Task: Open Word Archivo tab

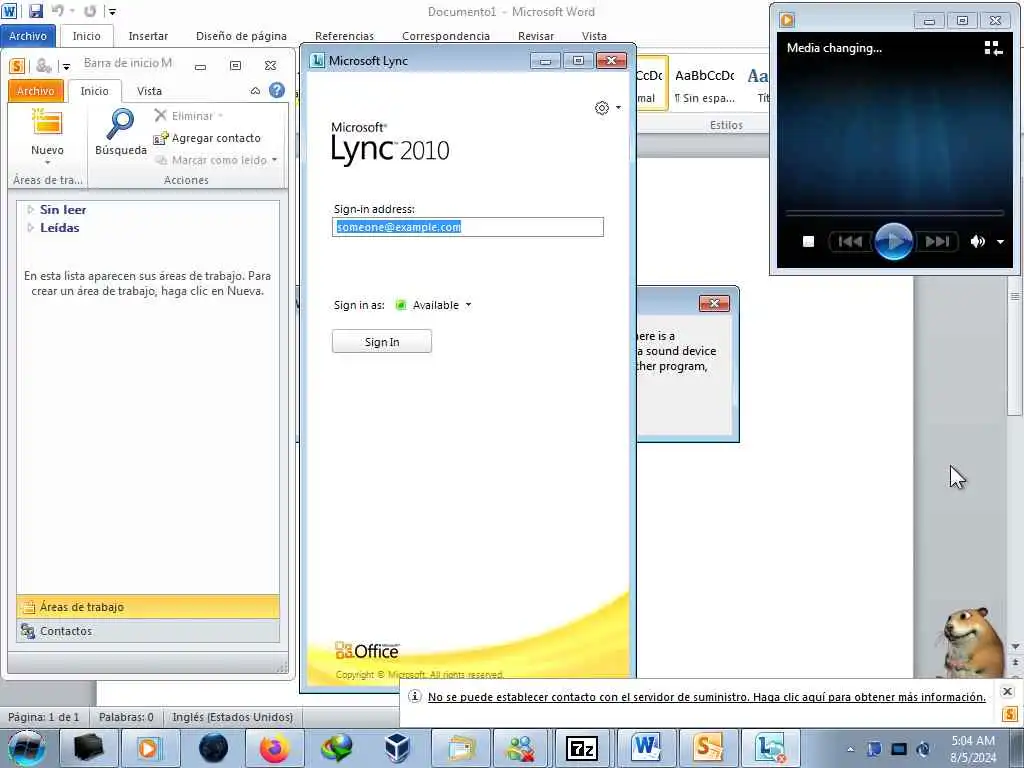Action: point(28,36)
